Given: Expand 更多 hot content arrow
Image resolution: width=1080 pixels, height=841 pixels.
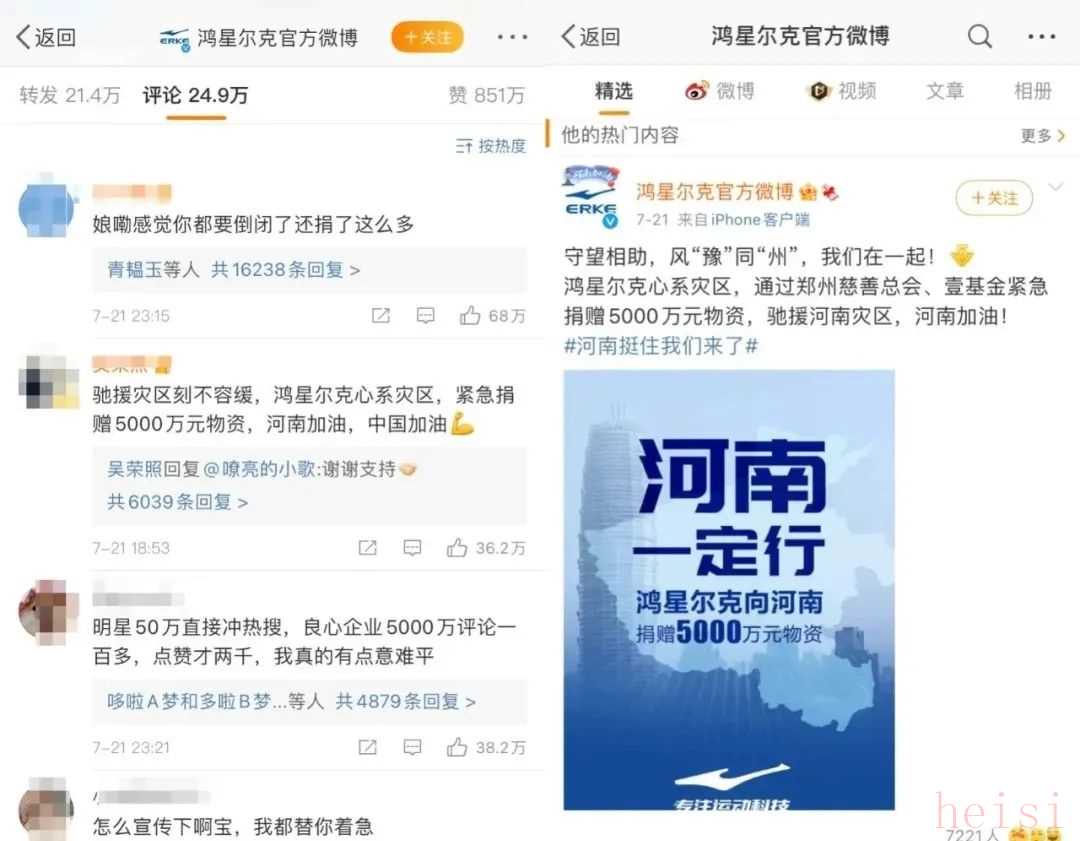Looking at the screenshot, I should point(1043,136).
